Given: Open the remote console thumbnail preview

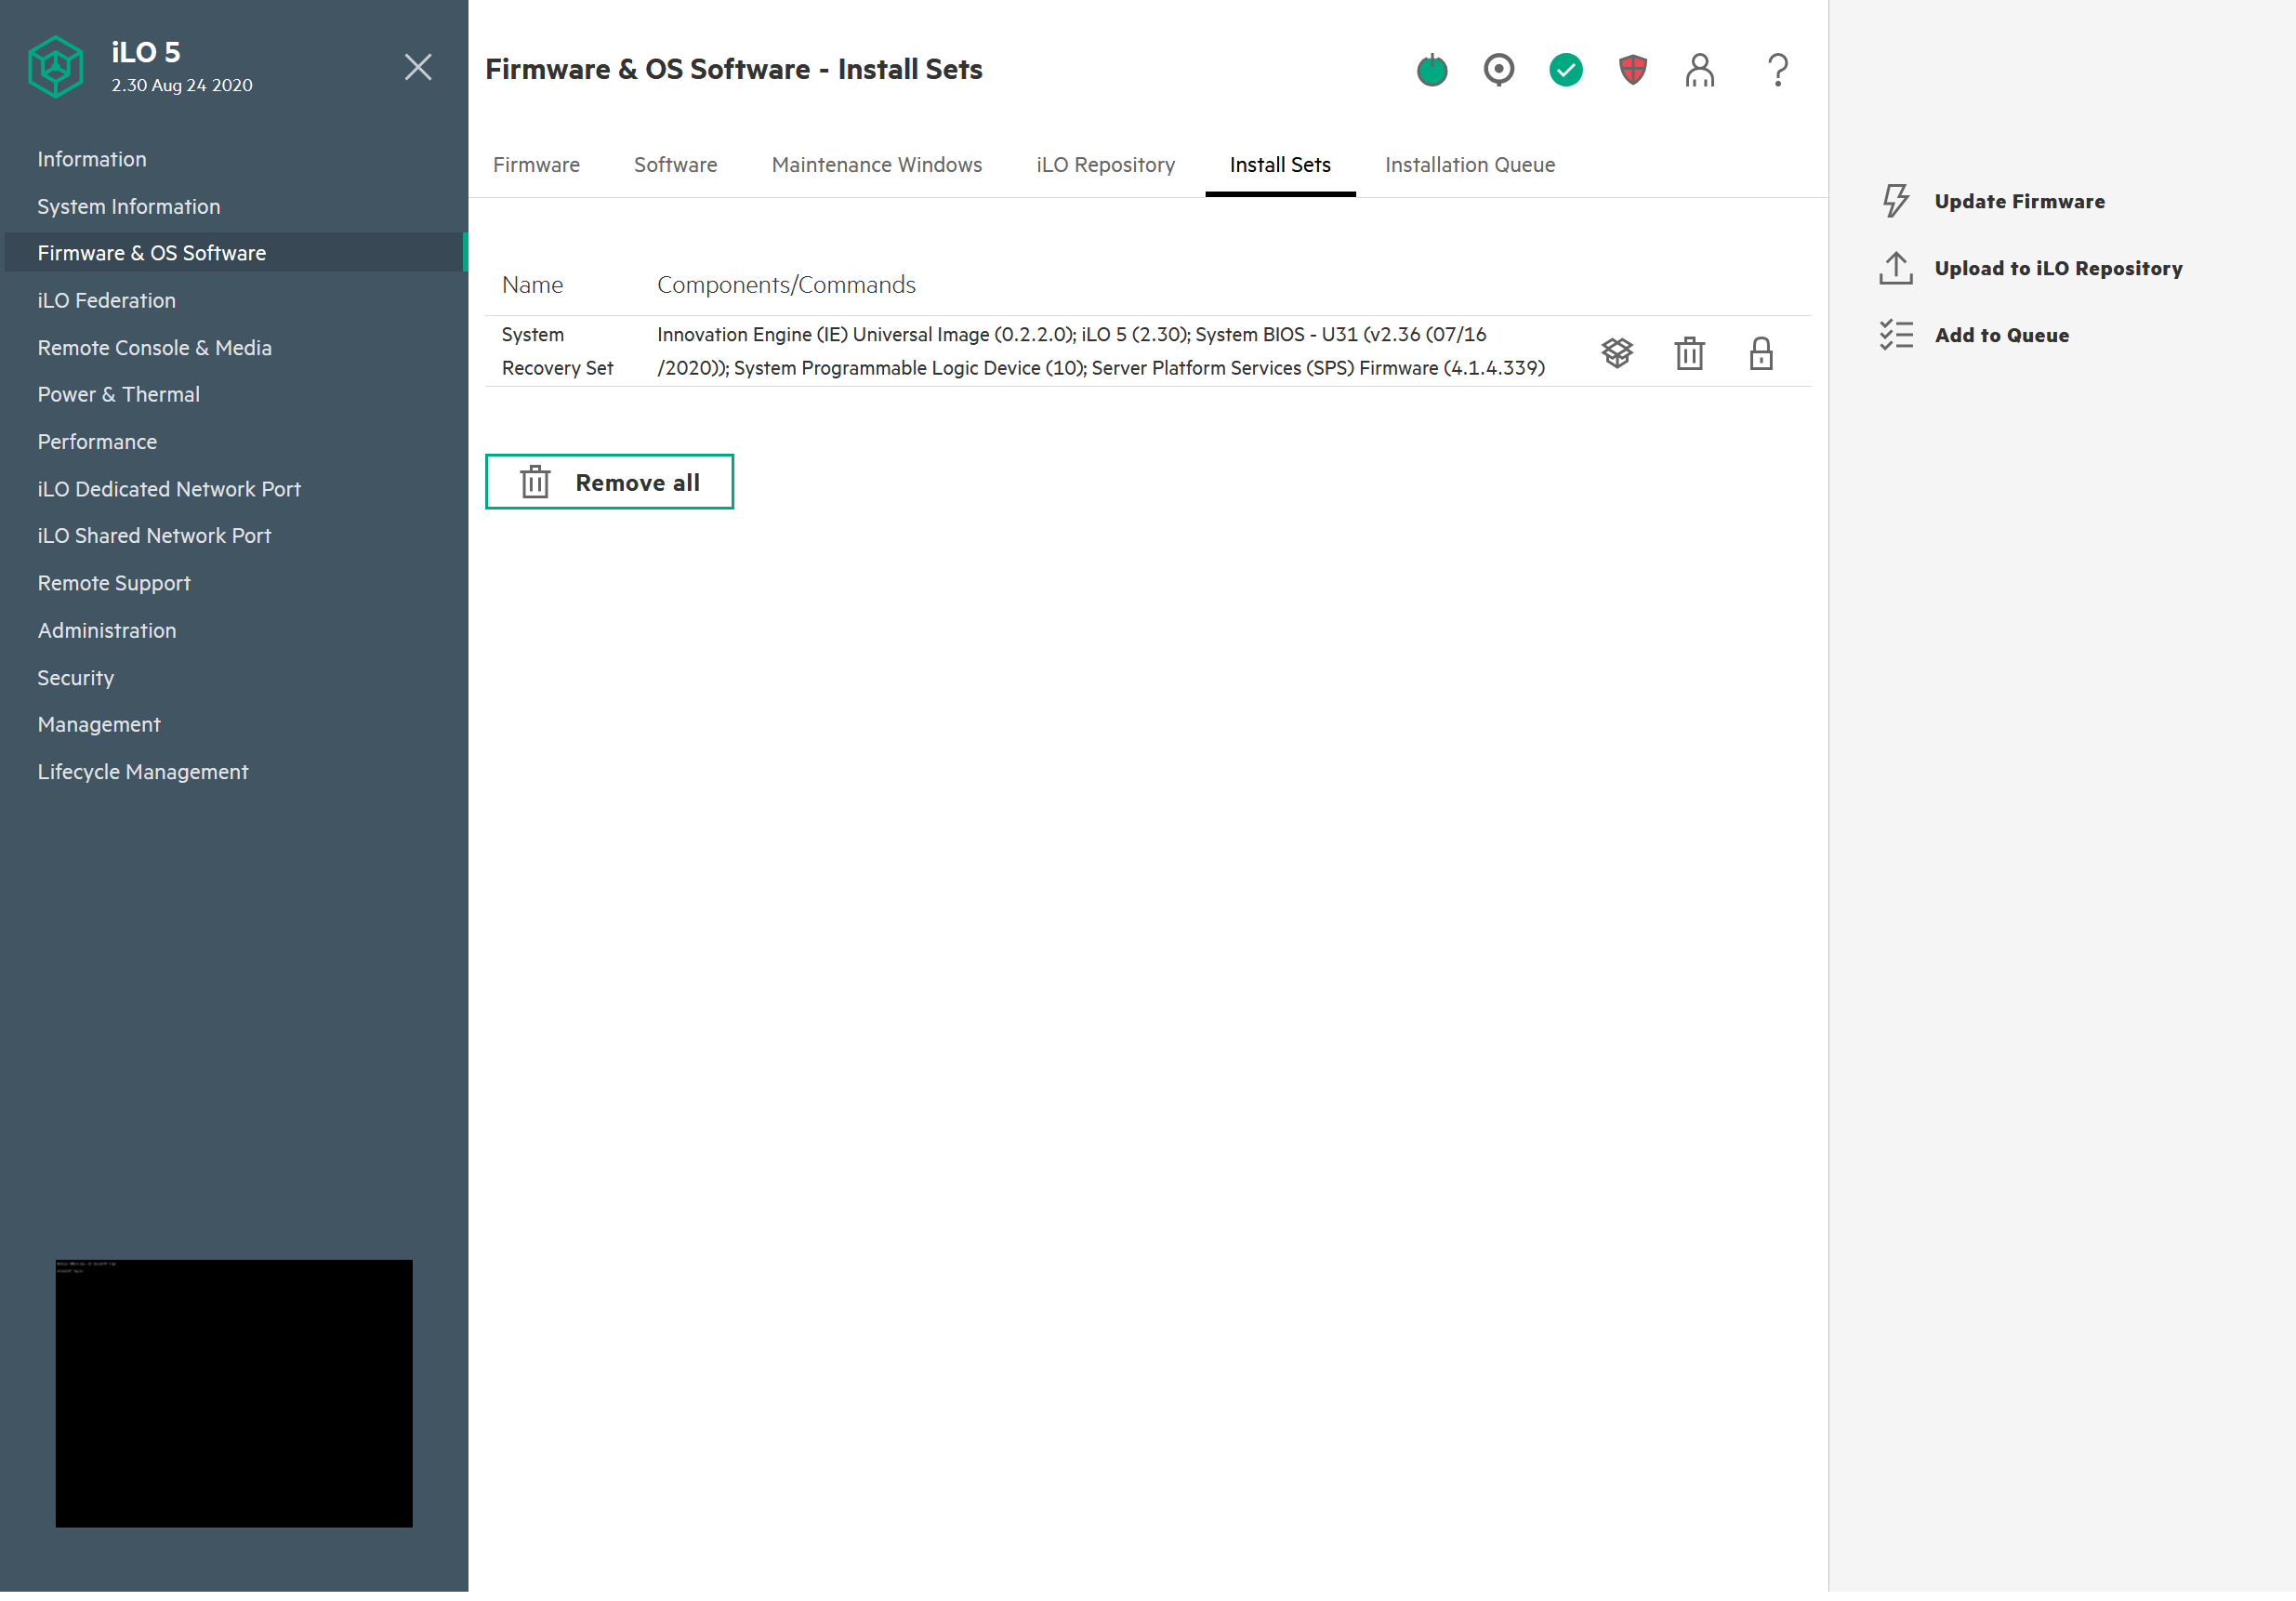Looking at the screenshot, I should 234,1392.
